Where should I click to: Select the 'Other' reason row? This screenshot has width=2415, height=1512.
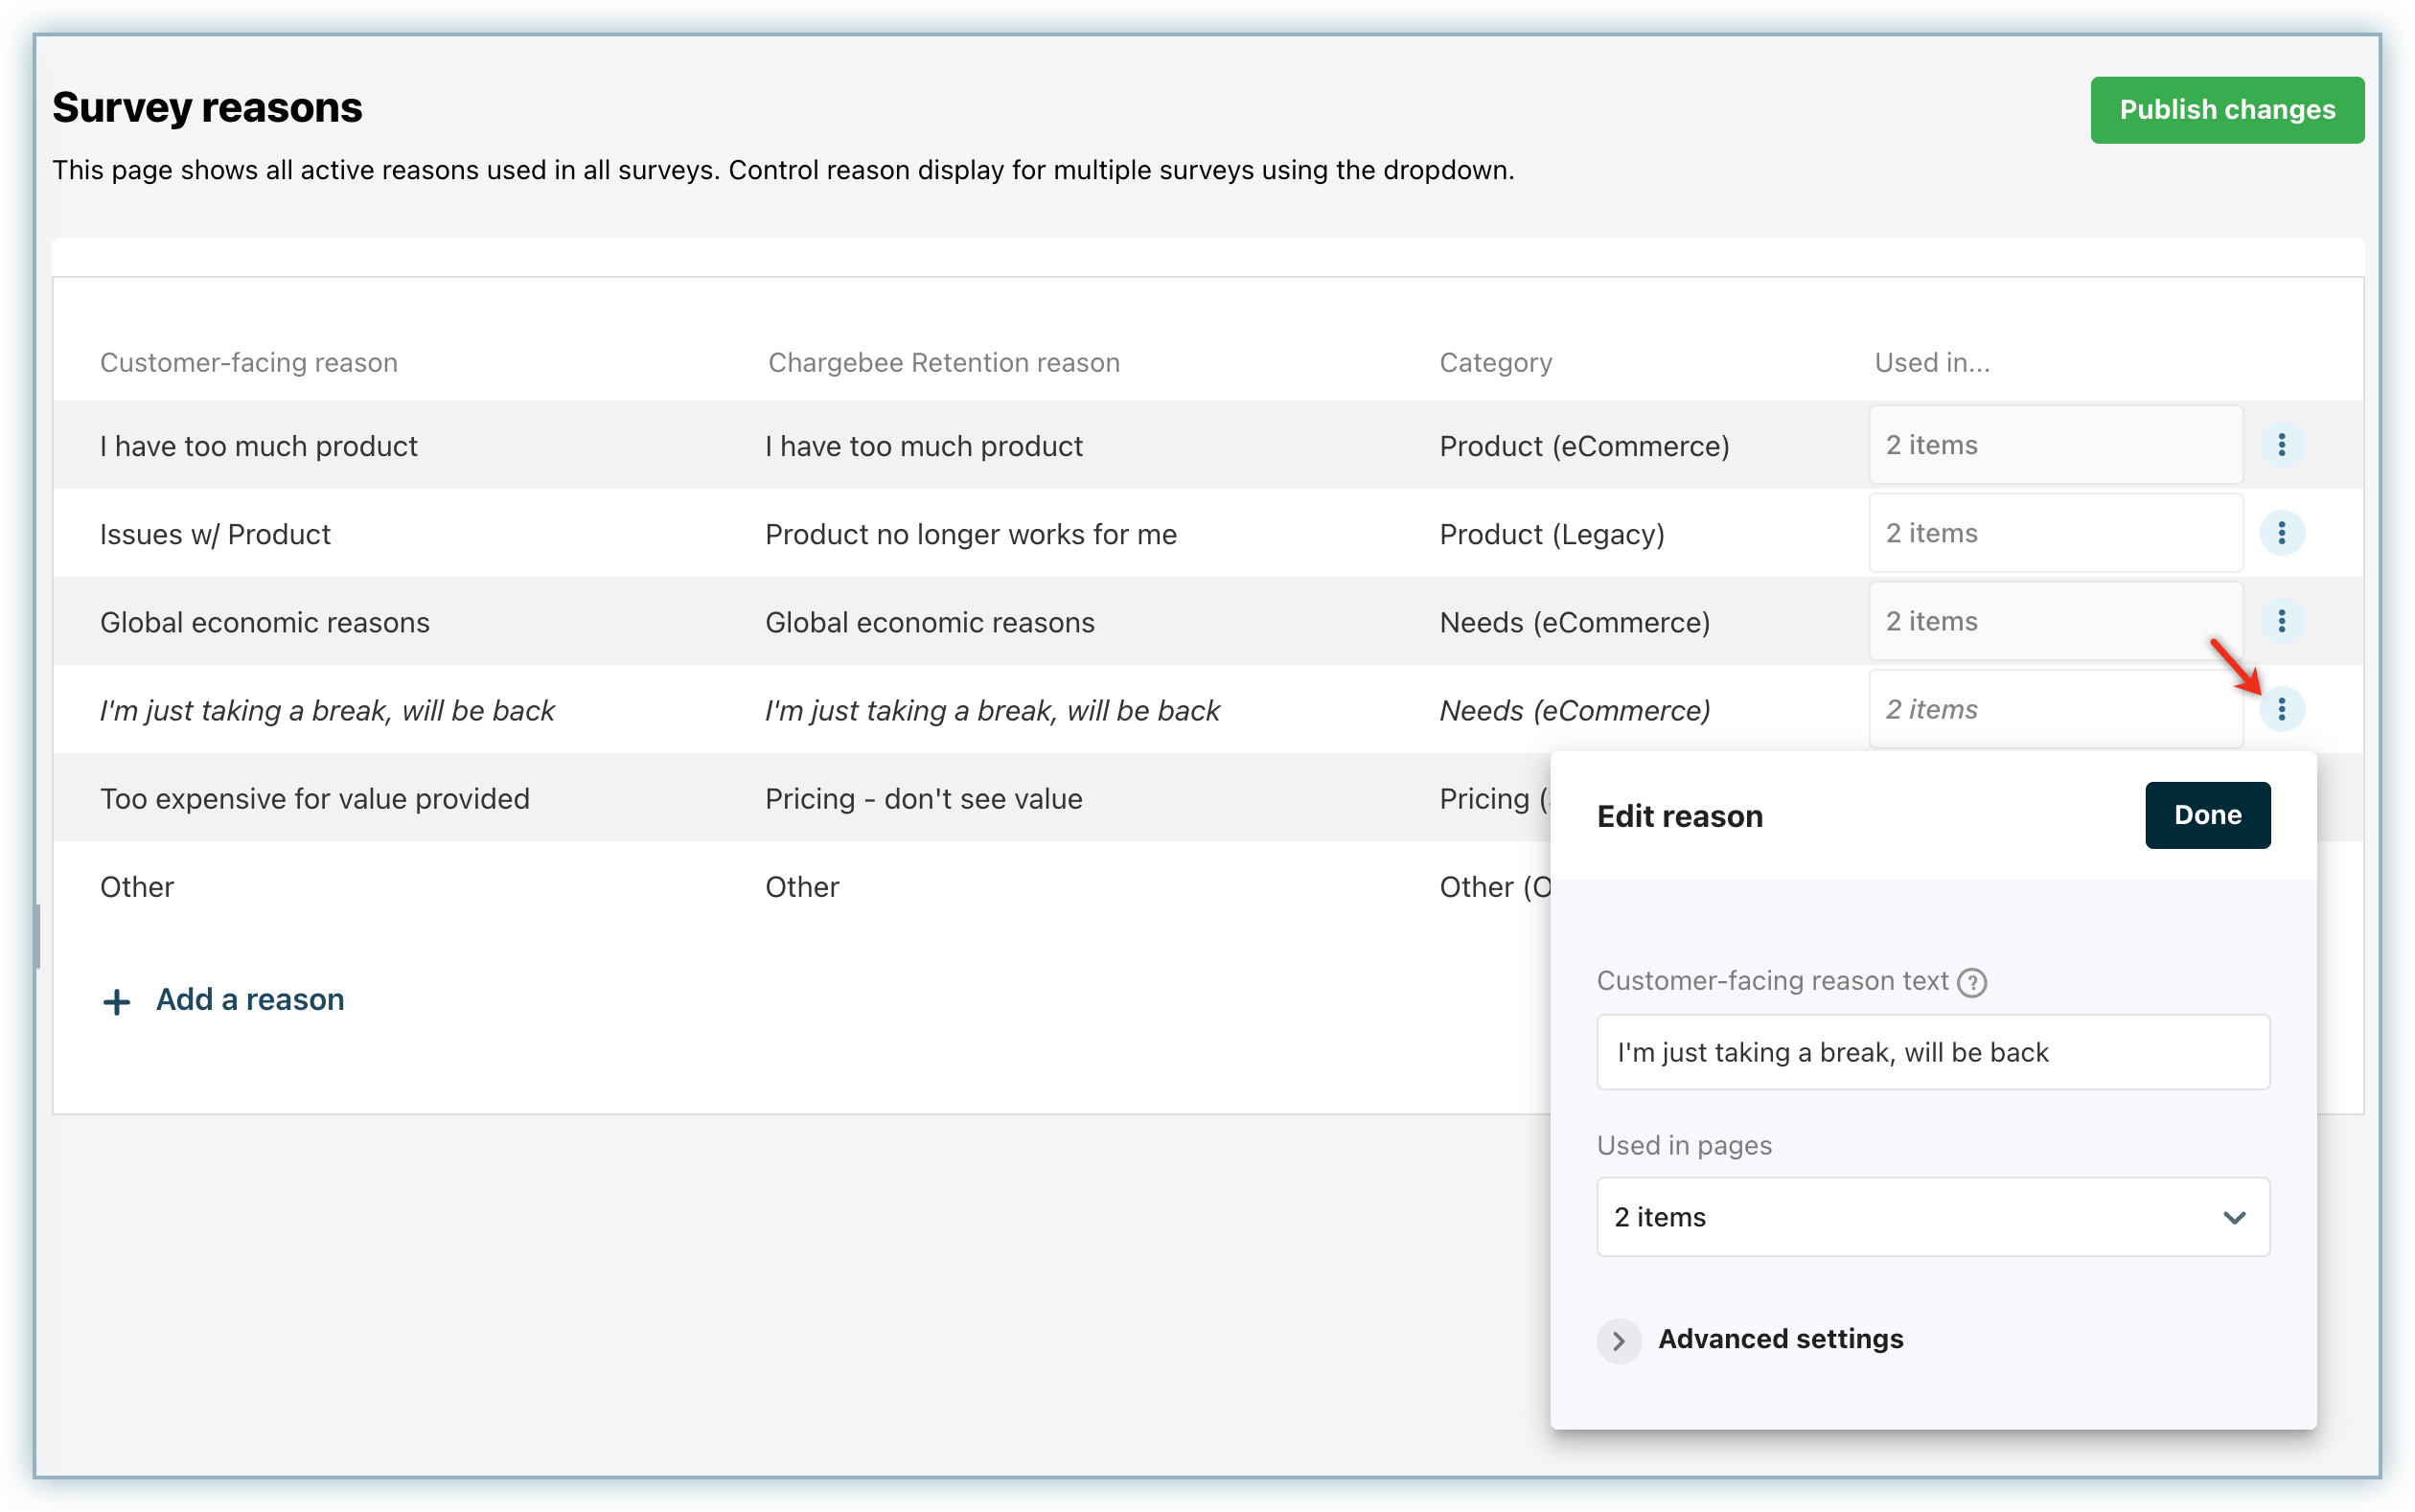click(137, 886)
